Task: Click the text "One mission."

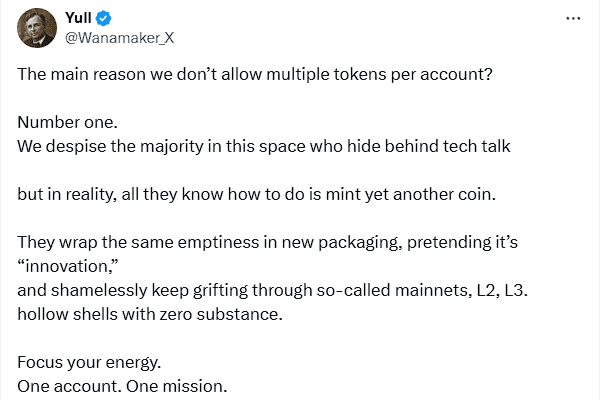Action: (x=164, y=384)
